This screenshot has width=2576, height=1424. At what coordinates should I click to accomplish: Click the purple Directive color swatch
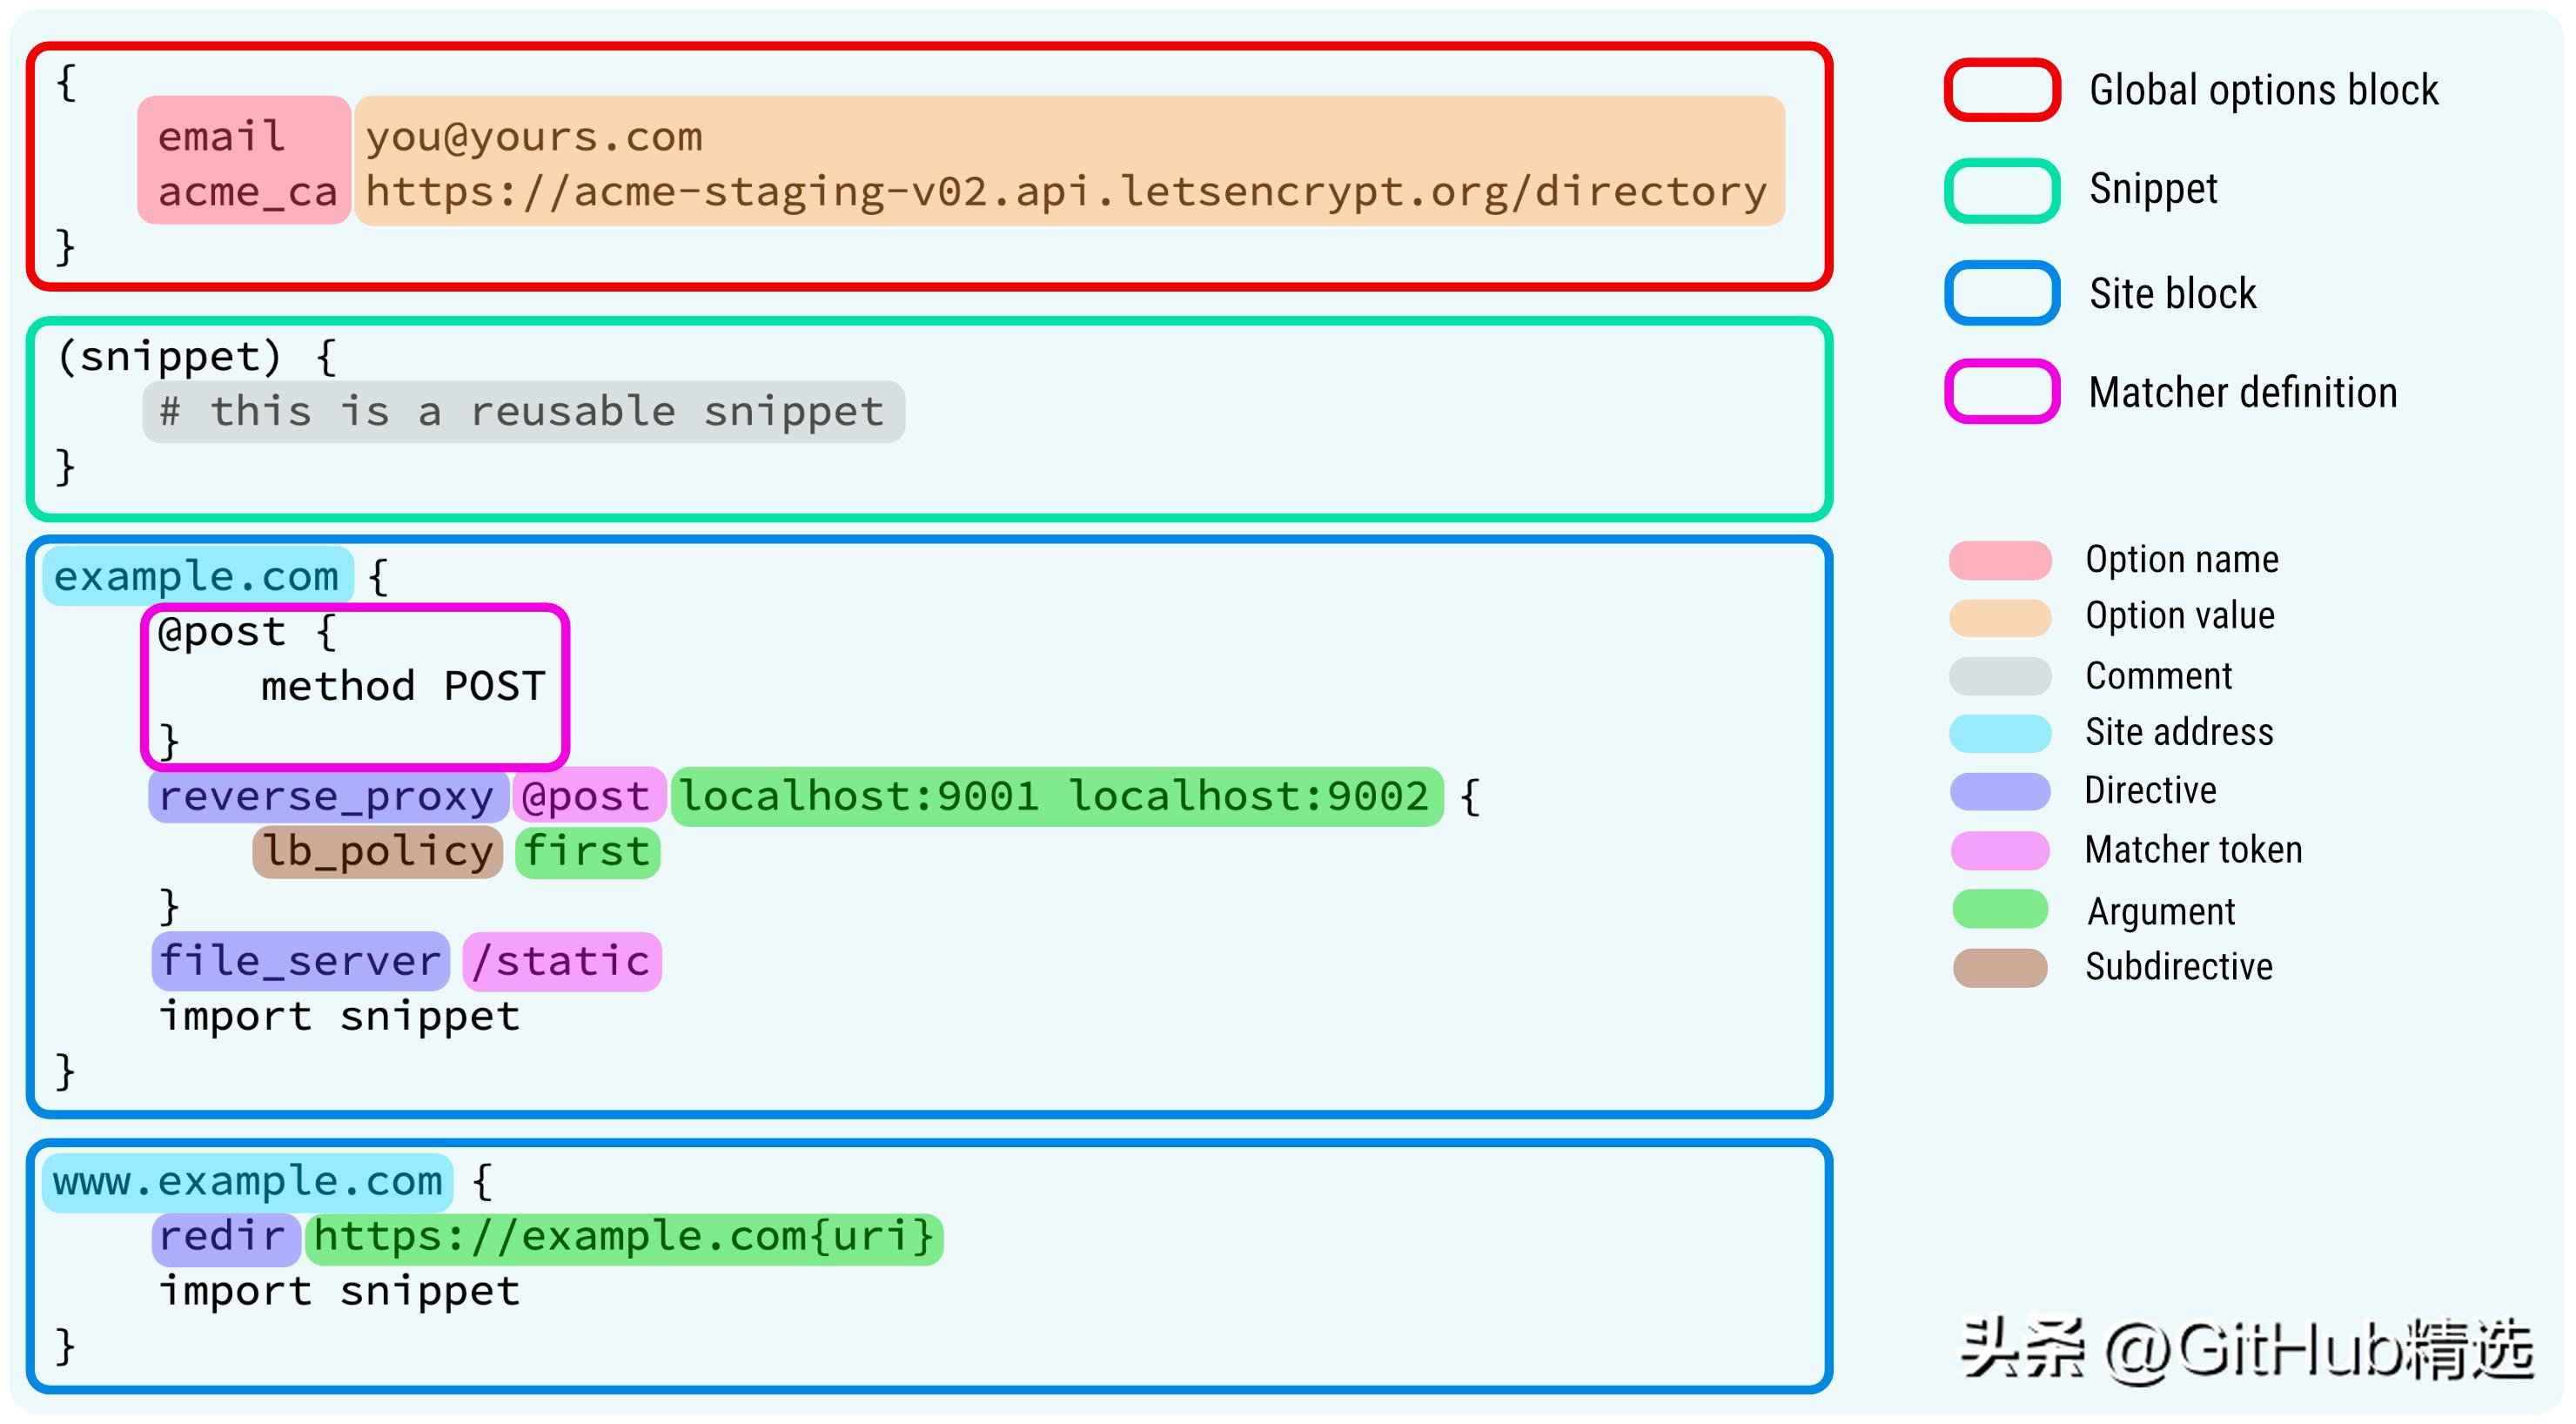tap(1999, 791)
